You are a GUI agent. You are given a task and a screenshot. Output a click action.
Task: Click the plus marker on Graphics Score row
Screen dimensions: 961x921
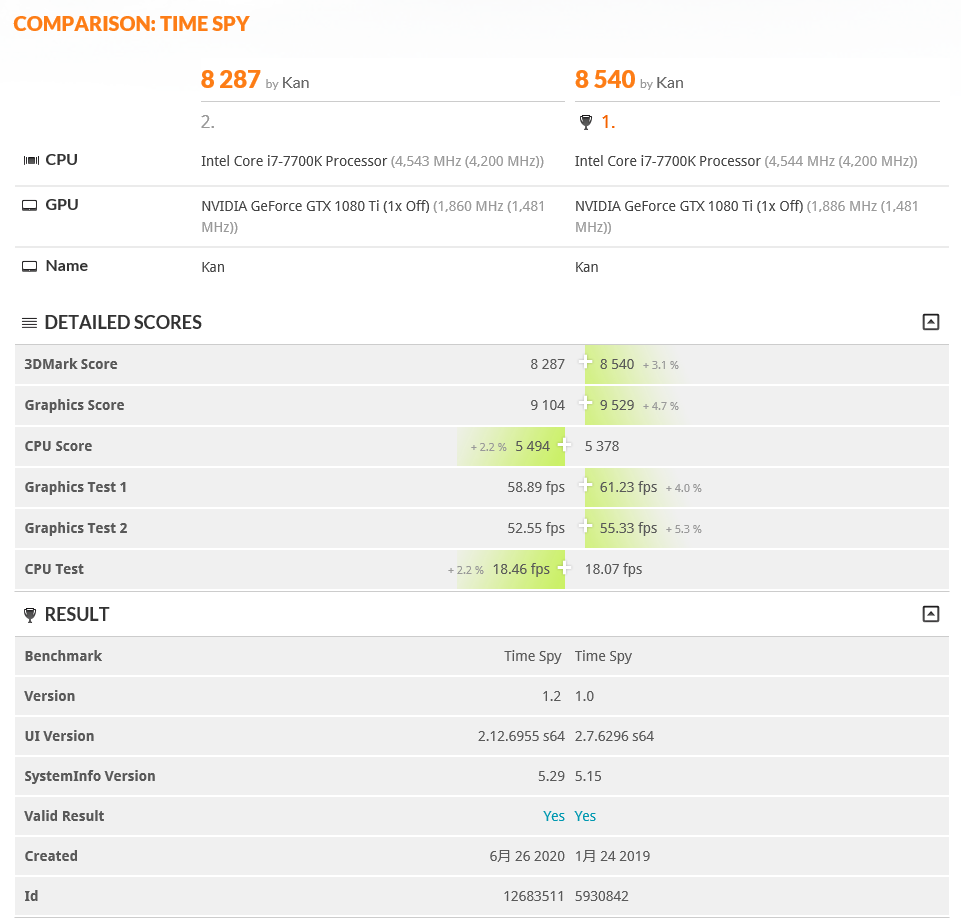tap(585, 403)
